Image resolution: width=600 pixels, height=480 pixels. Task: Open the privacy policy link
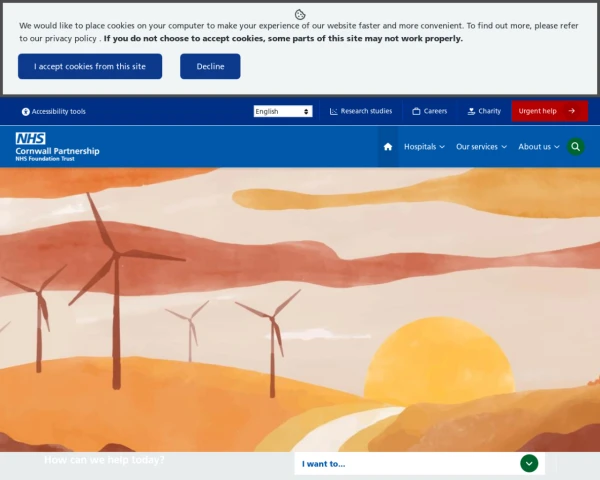pyautogui.click(x=71, y=39)
